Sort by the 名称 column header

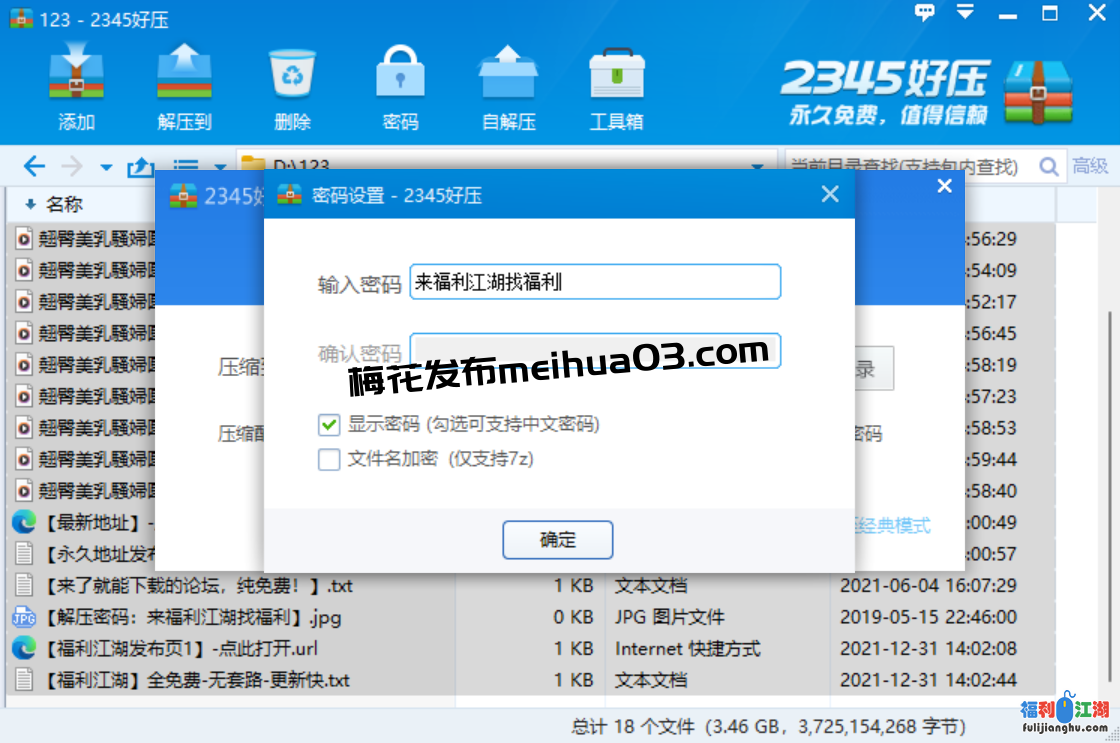pos(64,205)
